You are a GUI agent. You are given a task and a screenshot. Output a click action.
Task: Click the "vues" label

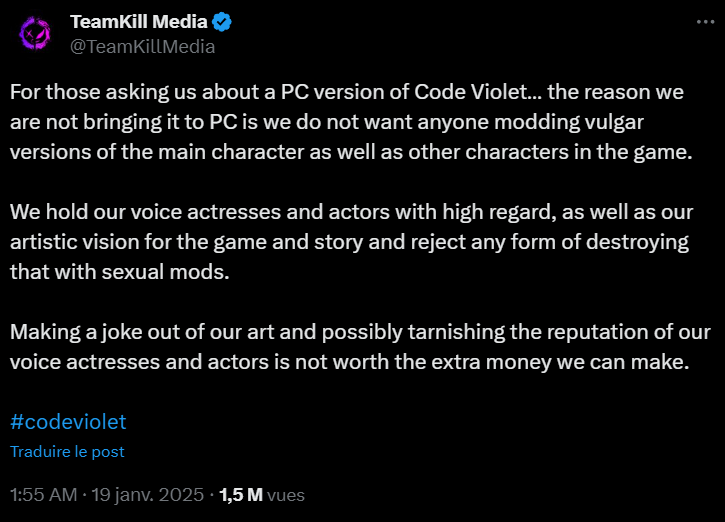(x=286, y=495)
